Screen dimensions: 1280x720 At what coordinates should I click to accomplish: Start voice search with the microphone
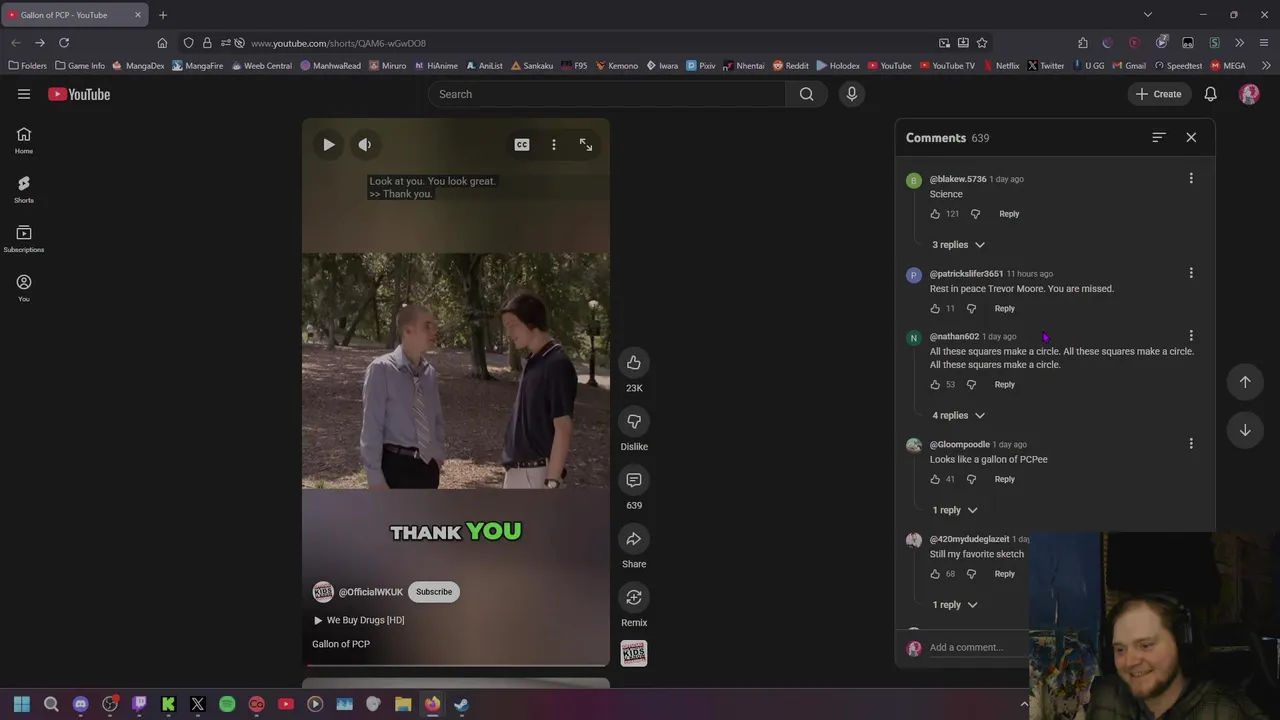click(x=852, y=94)
